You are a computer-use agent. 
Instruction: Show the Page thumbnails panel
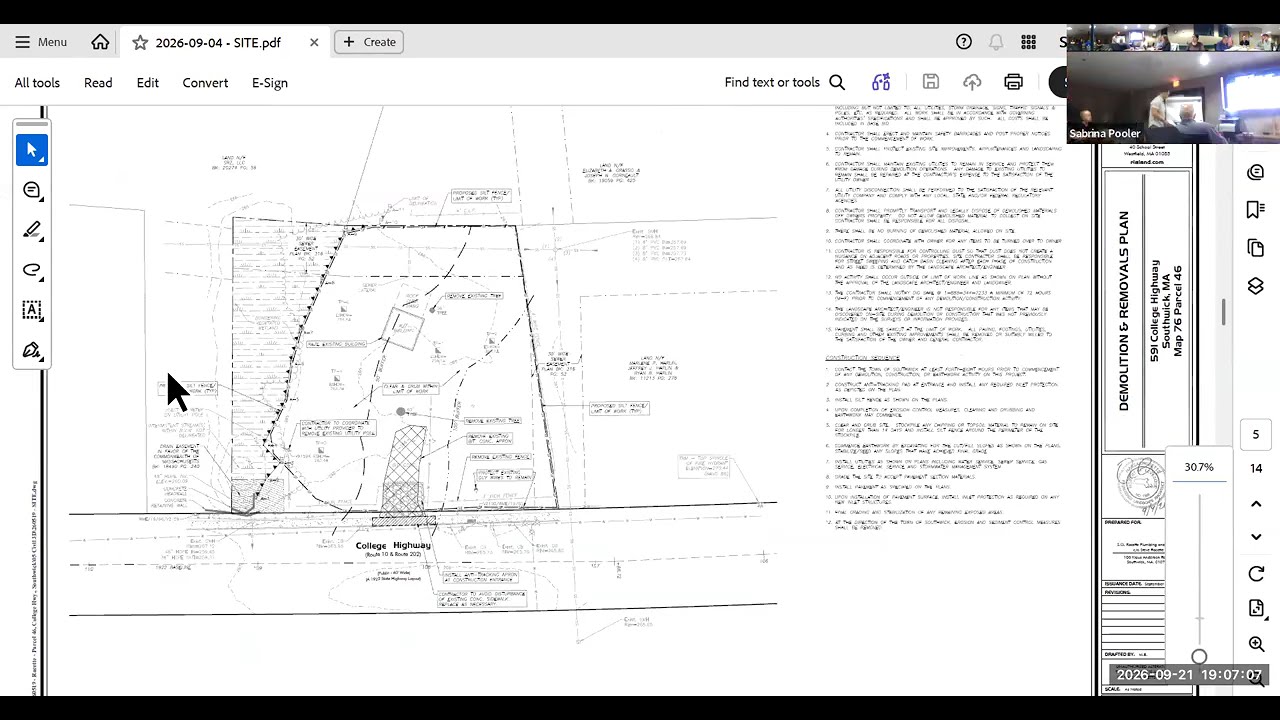pyautogui.click(x=1256, y=248)
